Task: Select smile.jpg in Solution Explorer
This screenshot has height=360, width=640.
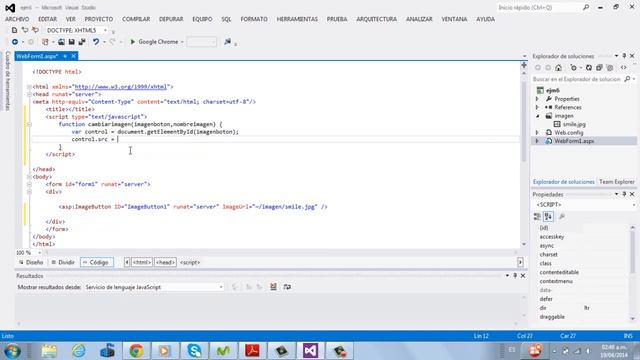Action: click(574, 124)
